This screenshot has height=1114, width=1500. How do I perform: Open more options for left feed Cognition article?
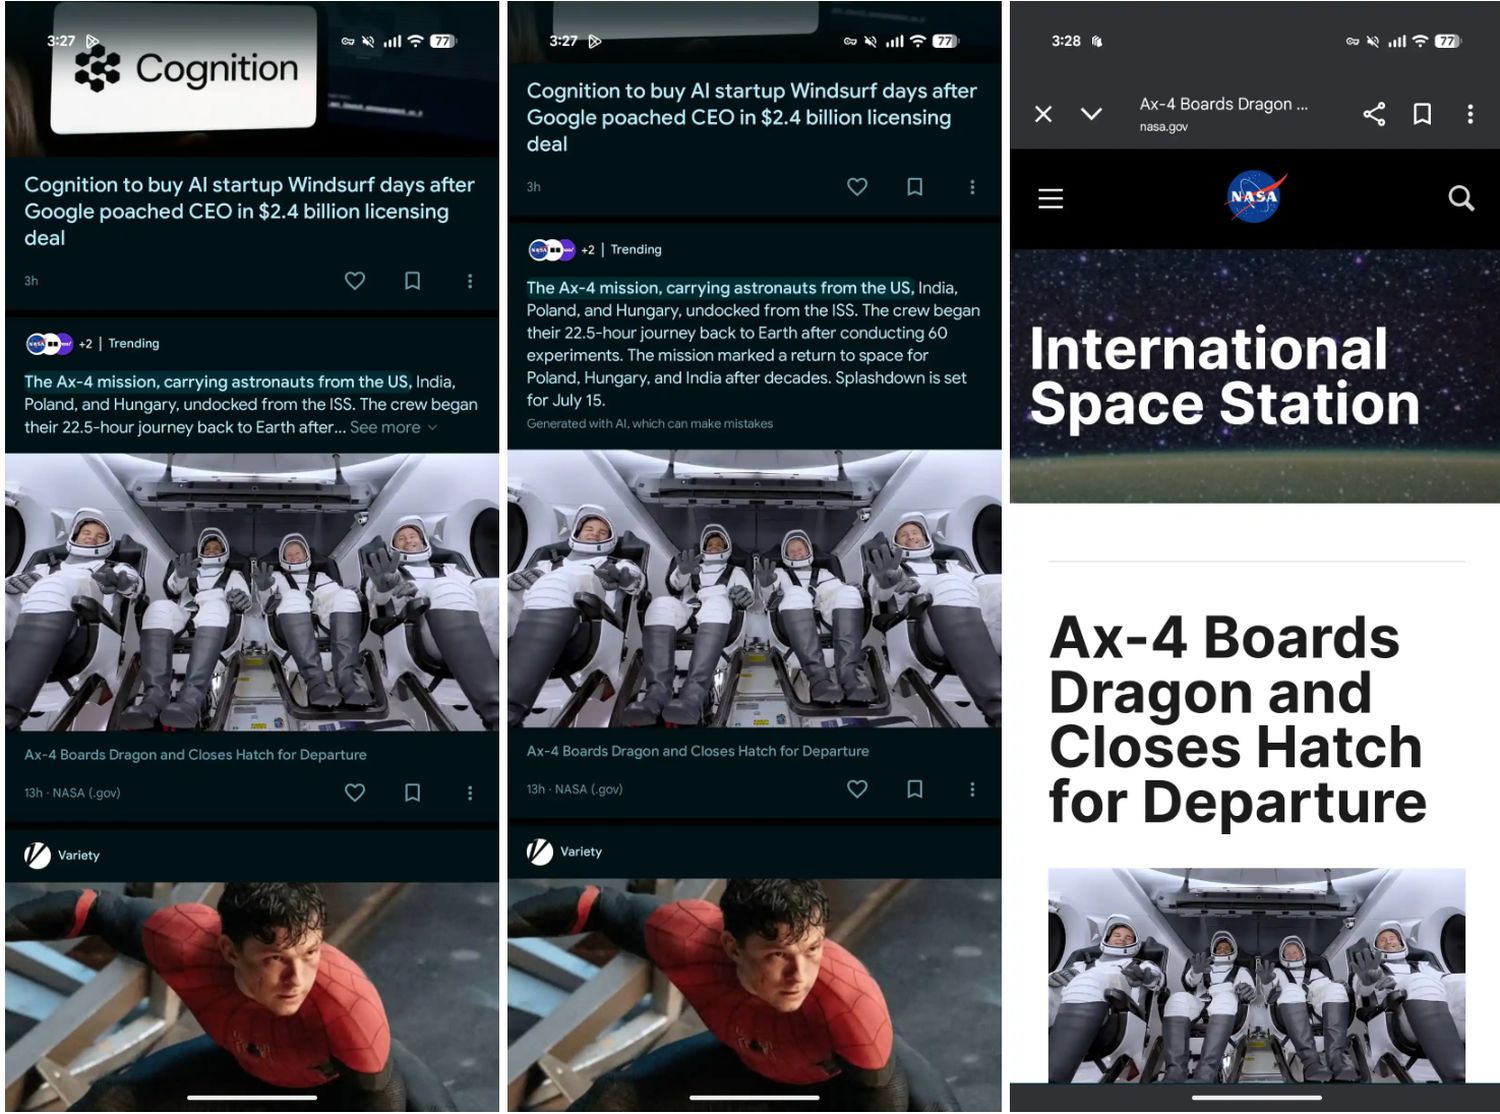click(469, 281)
